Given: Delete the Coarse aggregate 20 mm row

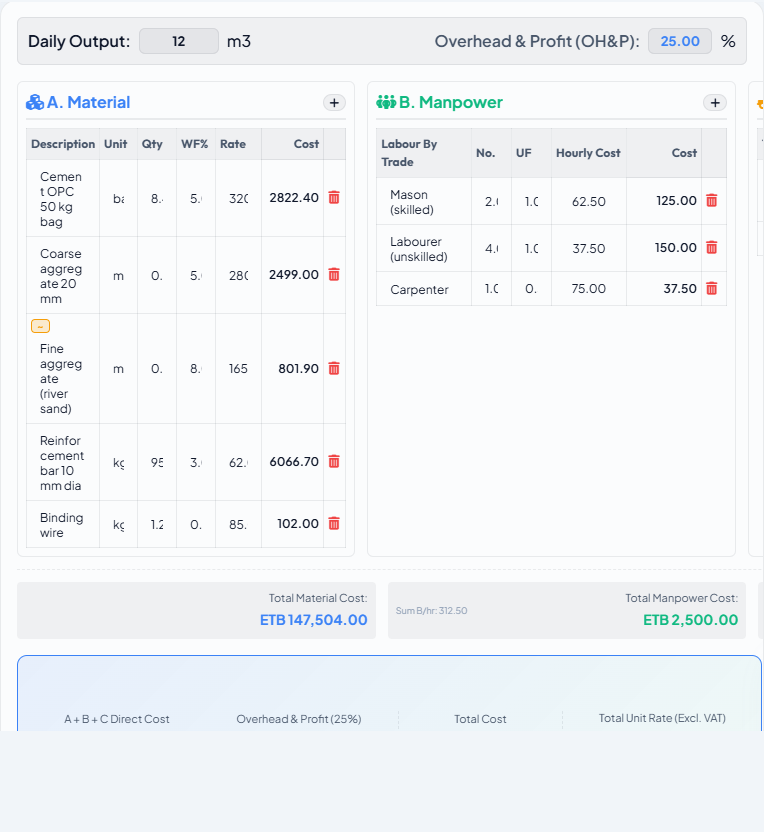Looking at the screenshot, I should [x=334, y=274].
